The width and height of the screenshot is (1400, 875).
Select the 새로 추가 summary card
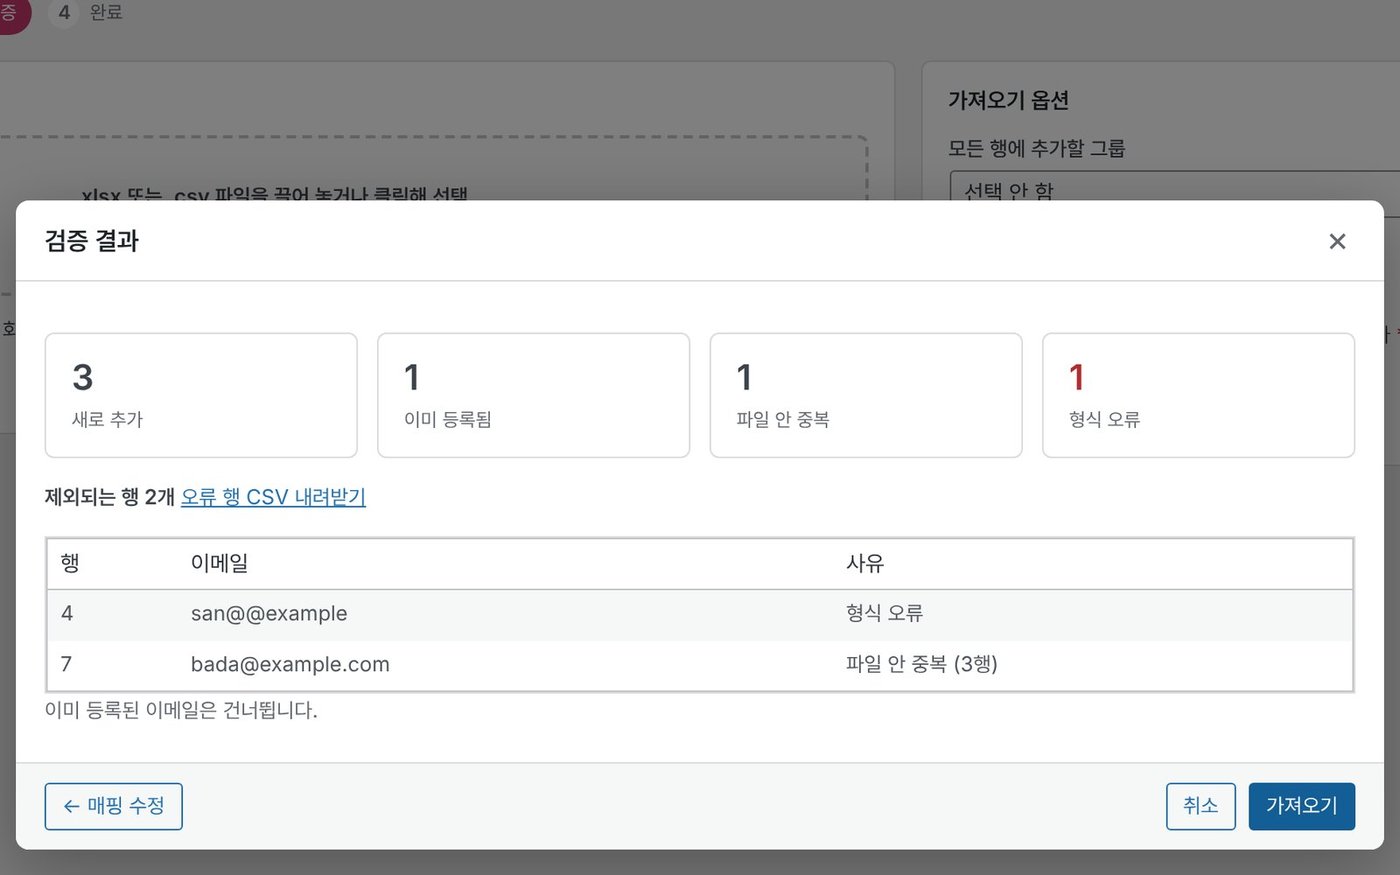201,395
